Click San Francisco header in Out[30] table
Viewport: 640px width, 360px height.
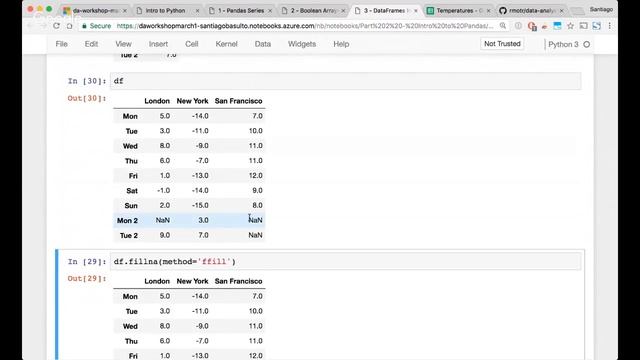238,101
